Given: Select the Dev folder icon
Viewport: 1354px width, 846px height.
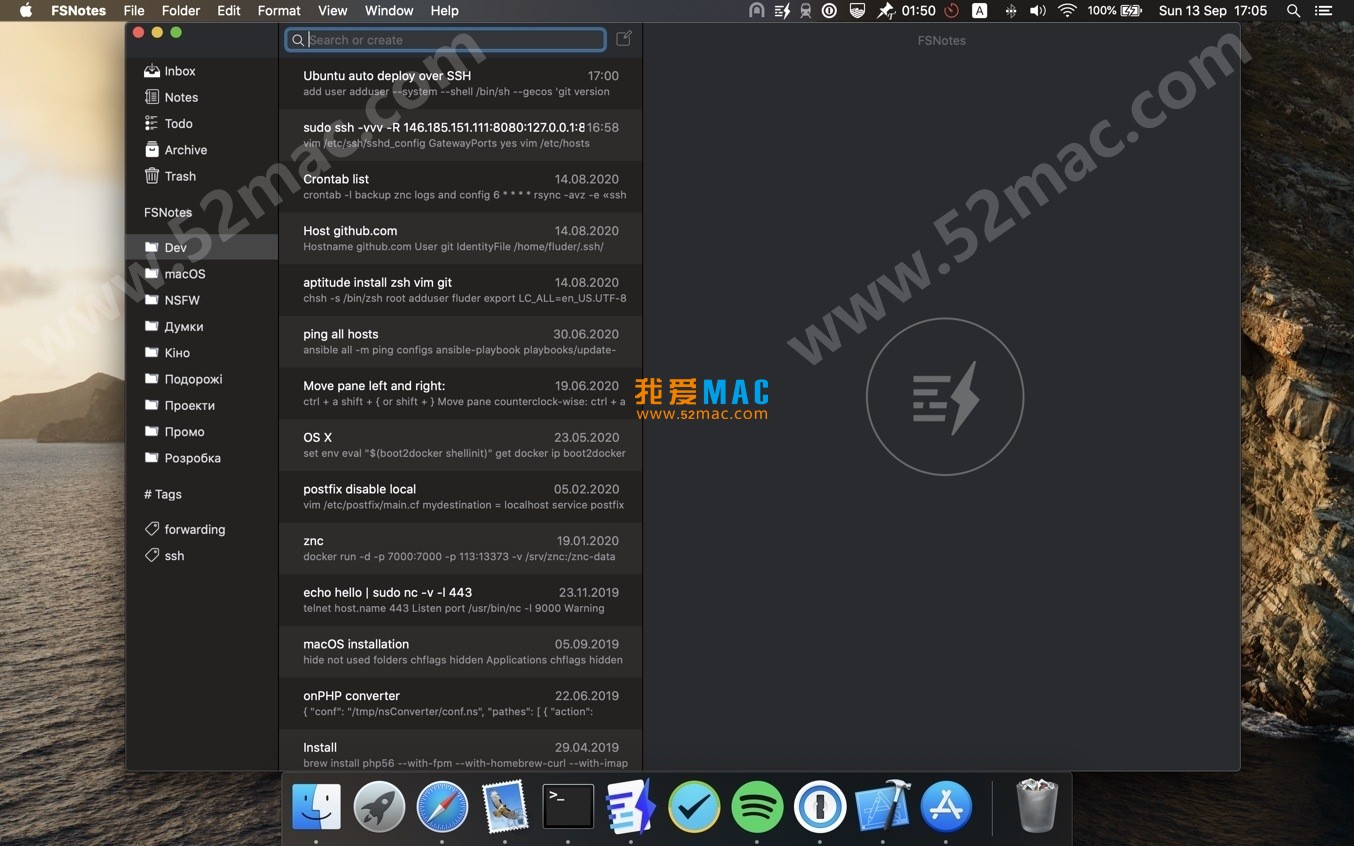Looking at the screenshot, I should tap(152, 247).
